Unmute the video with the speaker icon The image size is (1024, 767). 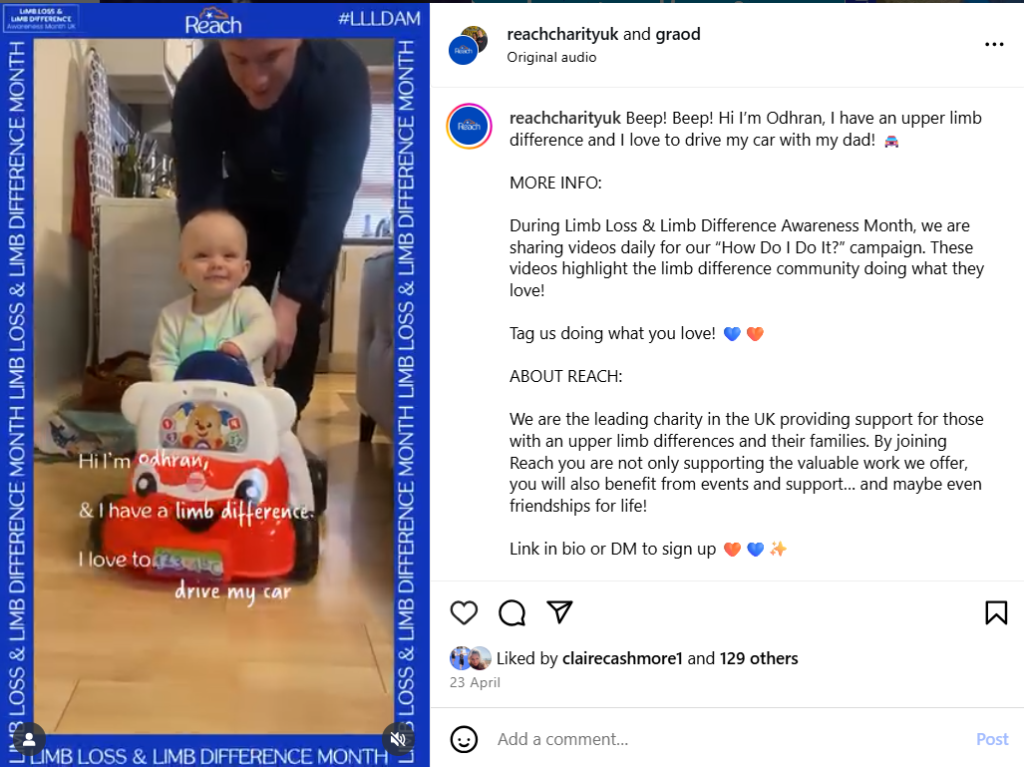[398, 738]
